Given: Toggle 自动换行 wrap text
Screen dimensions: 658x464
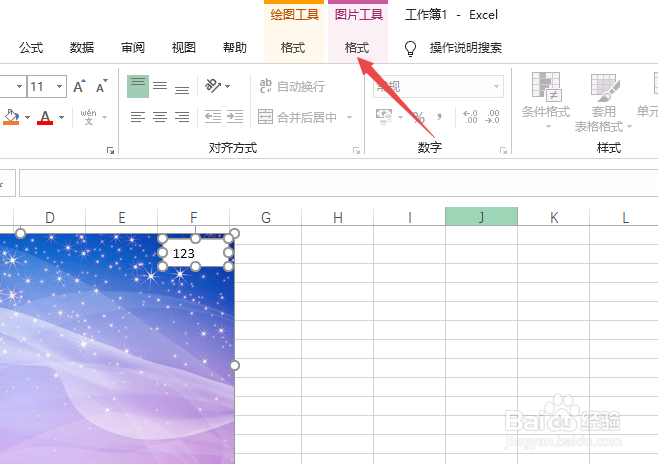Looking at the screenshot, I should pyautogui.click(x=292, y=86).
